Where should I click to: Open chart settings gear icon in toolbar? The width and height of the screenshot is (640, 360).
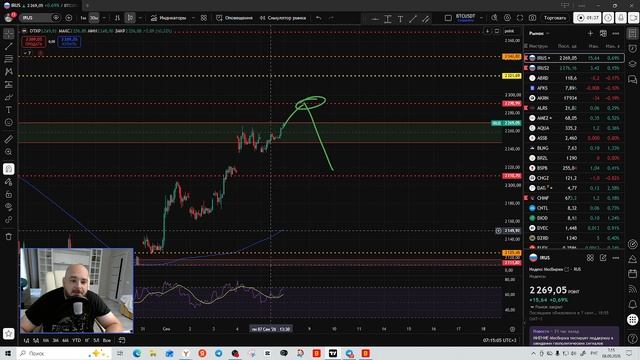507,18
